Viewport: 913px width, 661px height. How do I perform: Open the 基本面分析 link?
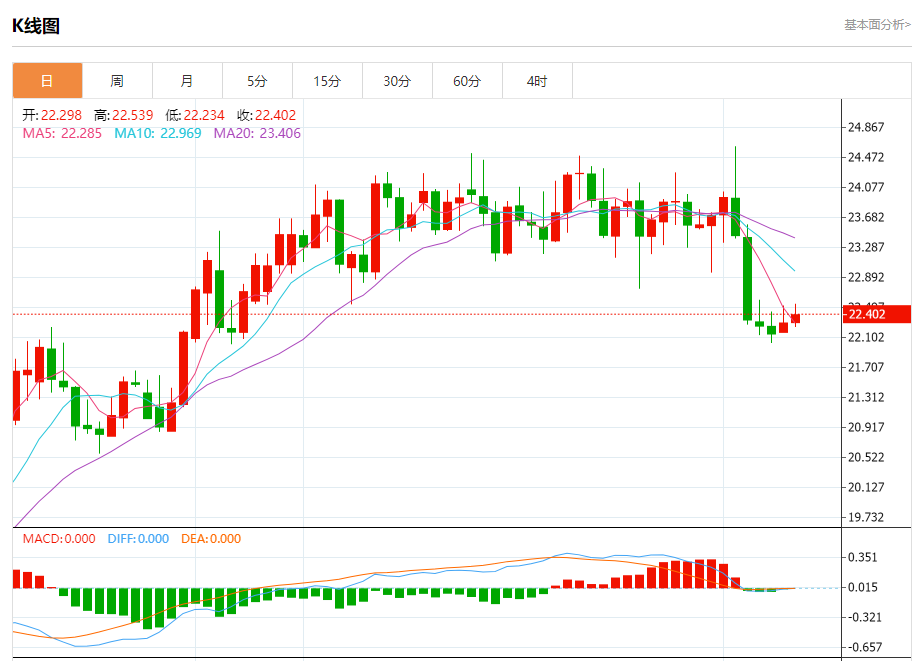point(877,24)
